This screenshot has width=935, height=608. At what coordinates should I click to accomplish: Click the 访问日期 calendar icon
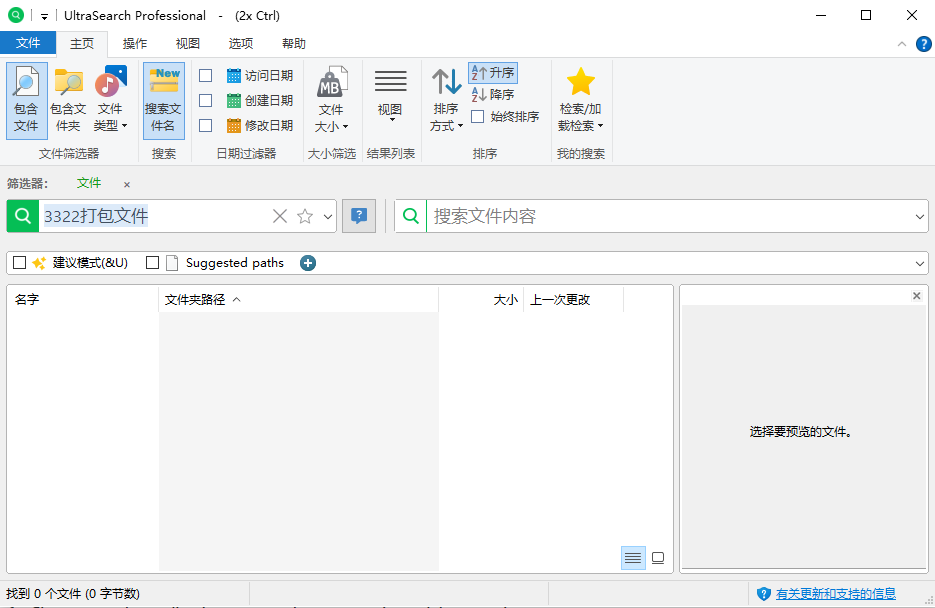[x=234, y=76]
